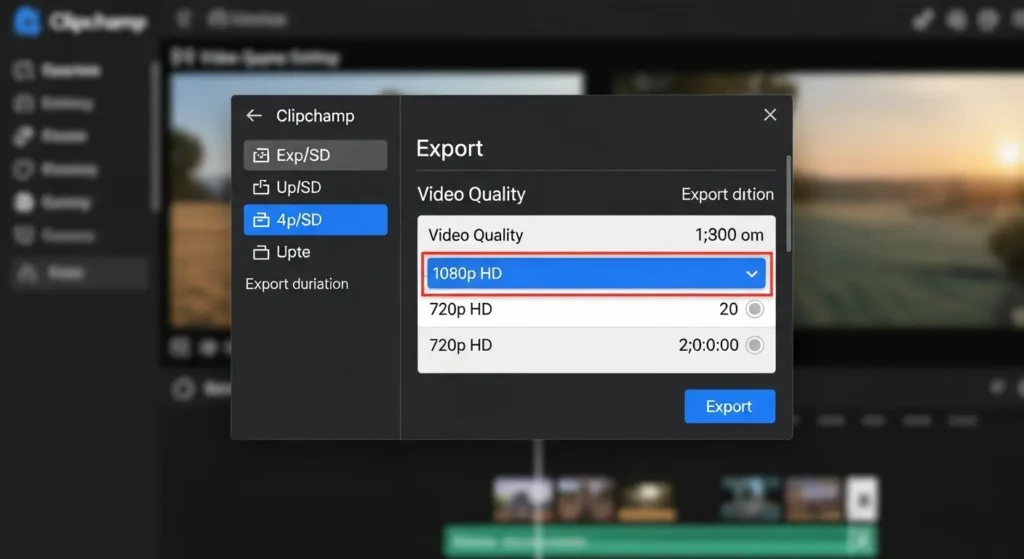The height and width of the screenshot is (559, 1024).
Task: Click the first video clip thumbnail in timeline
Action: tap(522, 500)
